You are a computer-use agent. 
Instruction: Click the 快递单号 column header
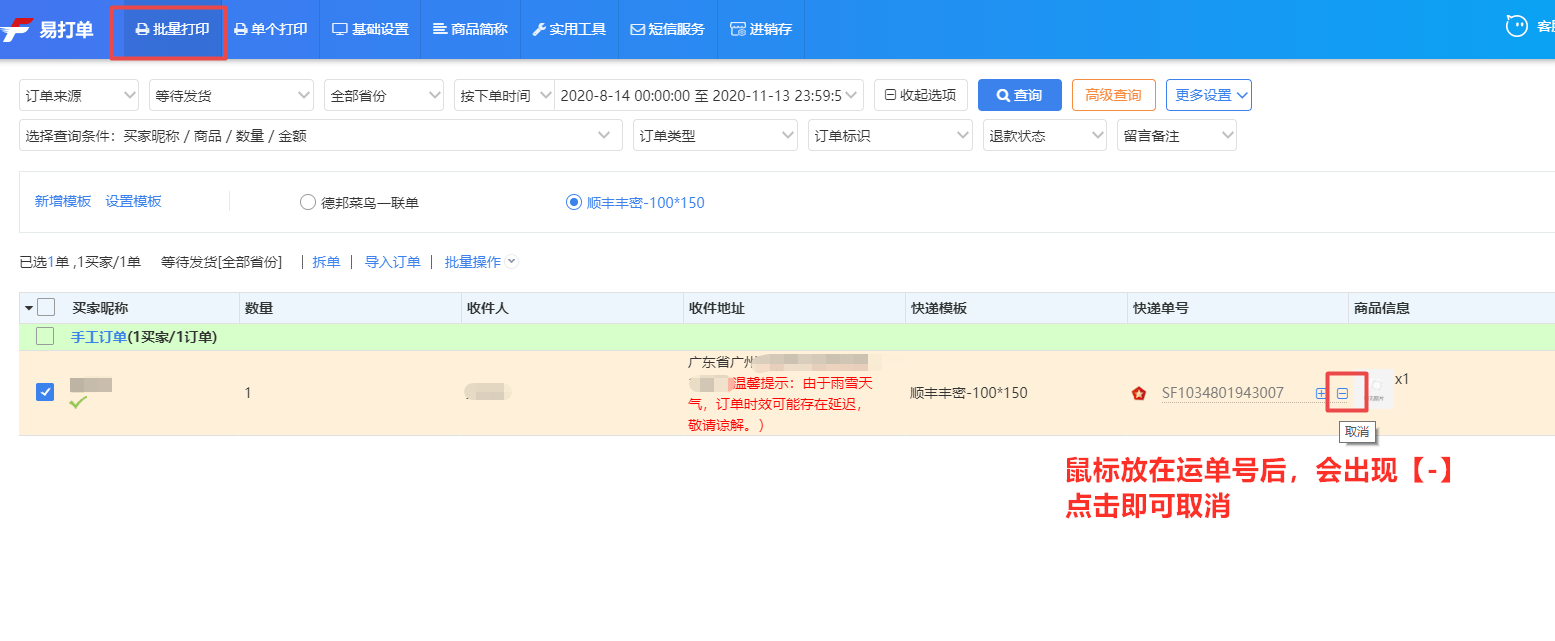pos(1161,308)
